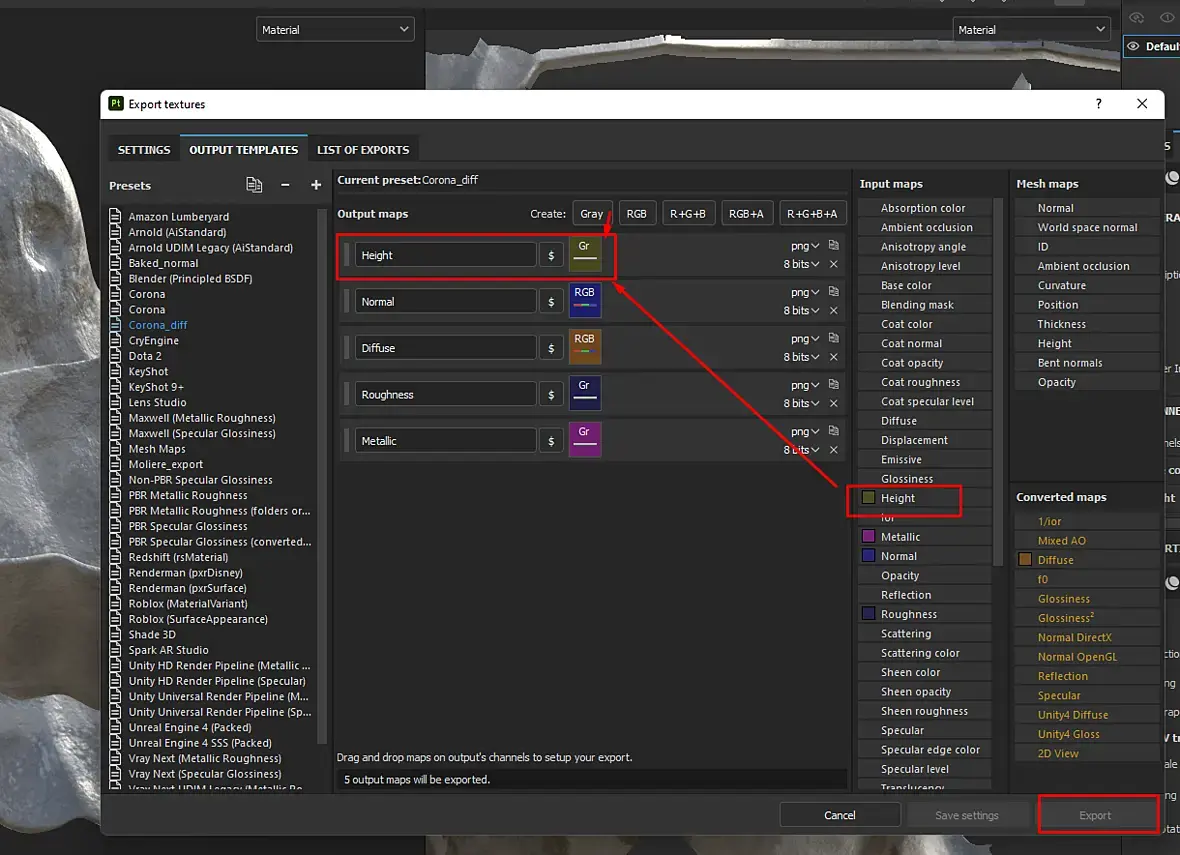
Task: Click the copy icon on the Diffuse map row
Action: [833, 339]
